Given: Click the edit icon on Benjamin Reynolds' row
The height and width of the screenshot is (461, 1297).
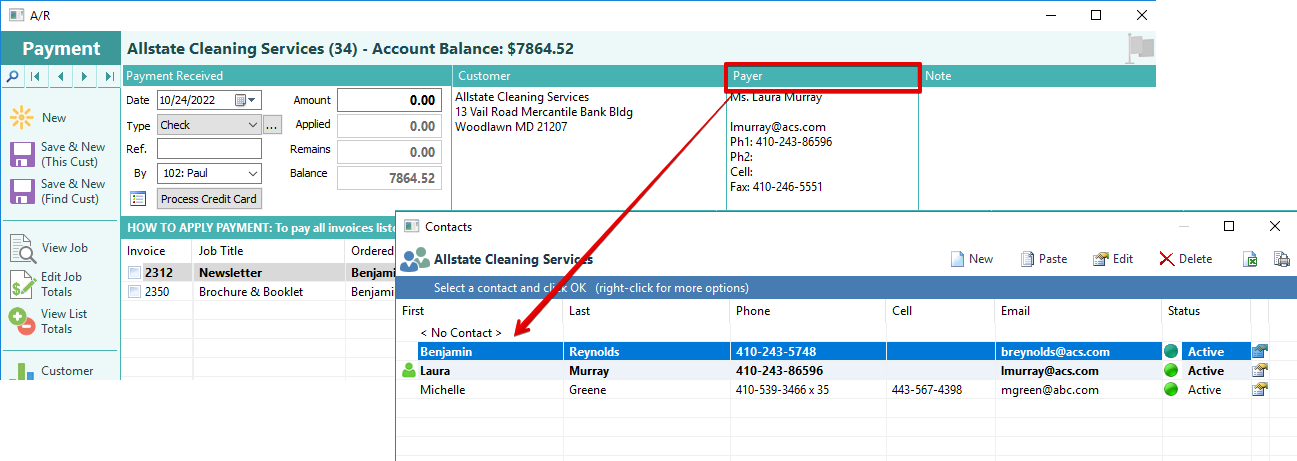Looking at the screenshot, I should pos(1259,351).
